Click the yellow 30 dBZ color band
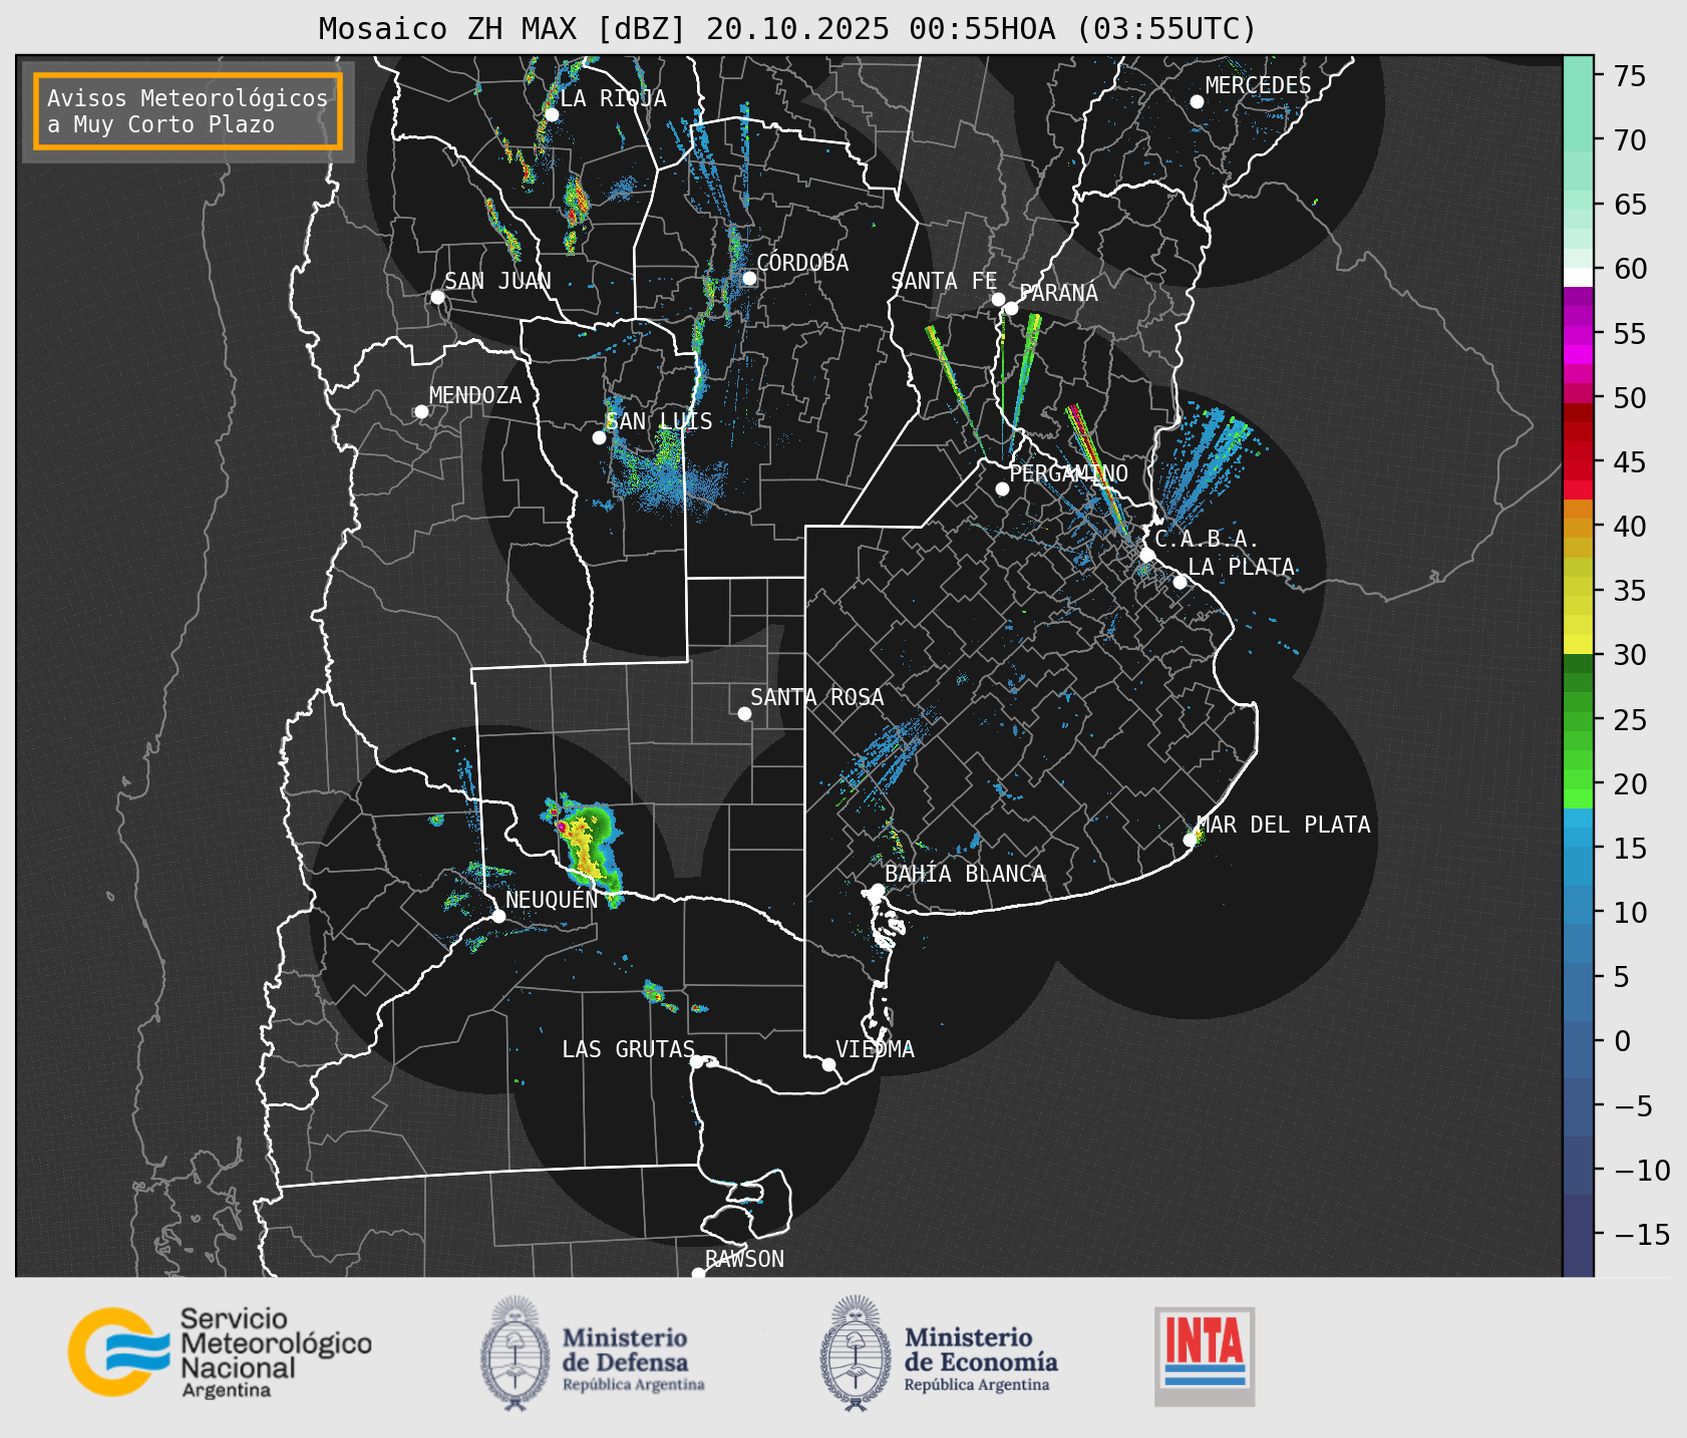This screenshot has height=1438, width=1687. tap(1577, 645)
